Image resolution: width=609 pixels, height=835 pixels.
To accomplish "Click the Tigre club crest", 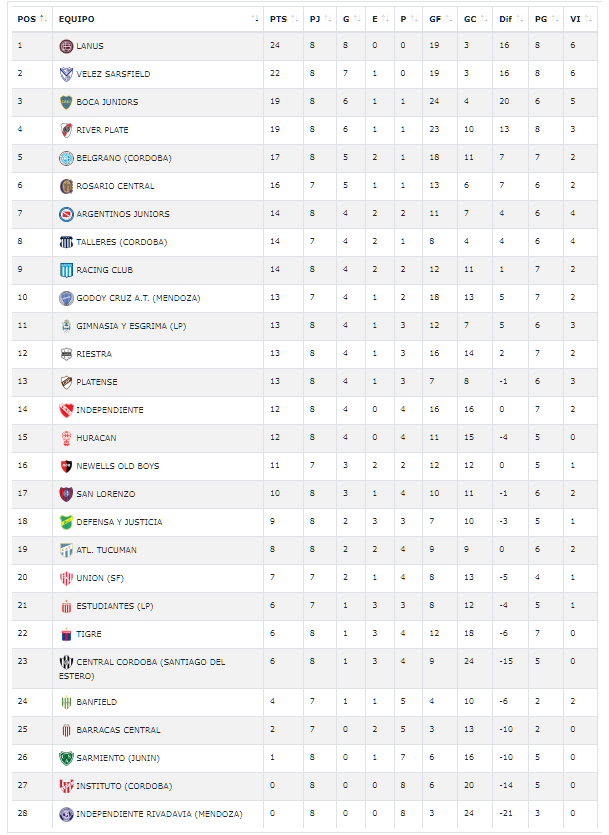I will click(66, 634).
